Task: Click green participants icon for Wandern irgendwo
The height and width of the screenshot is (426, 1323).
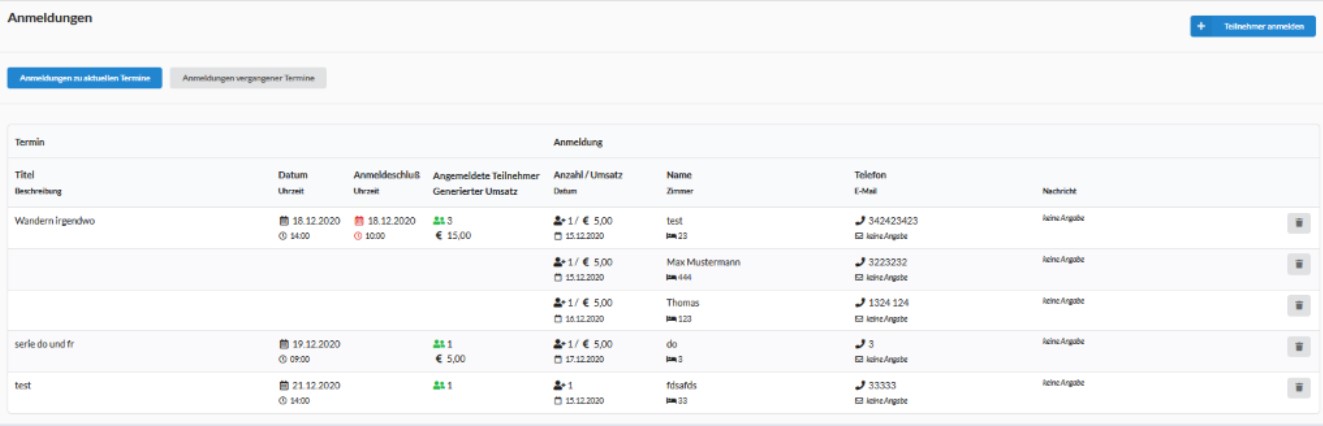Action: (438, 220)
